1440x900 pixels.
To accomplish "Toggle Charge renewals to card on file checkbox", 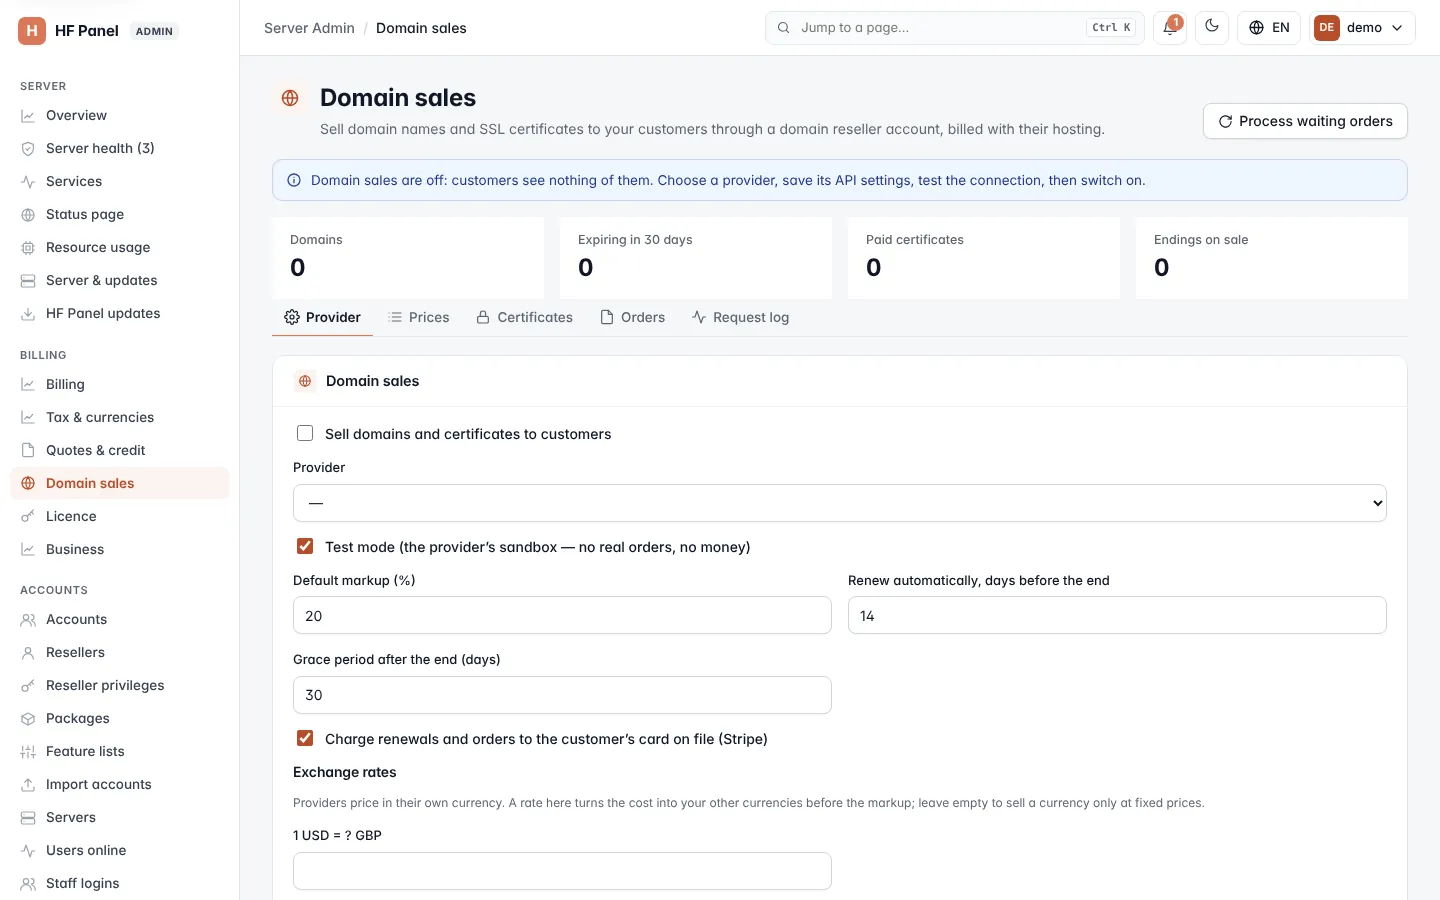I will 305,738.
